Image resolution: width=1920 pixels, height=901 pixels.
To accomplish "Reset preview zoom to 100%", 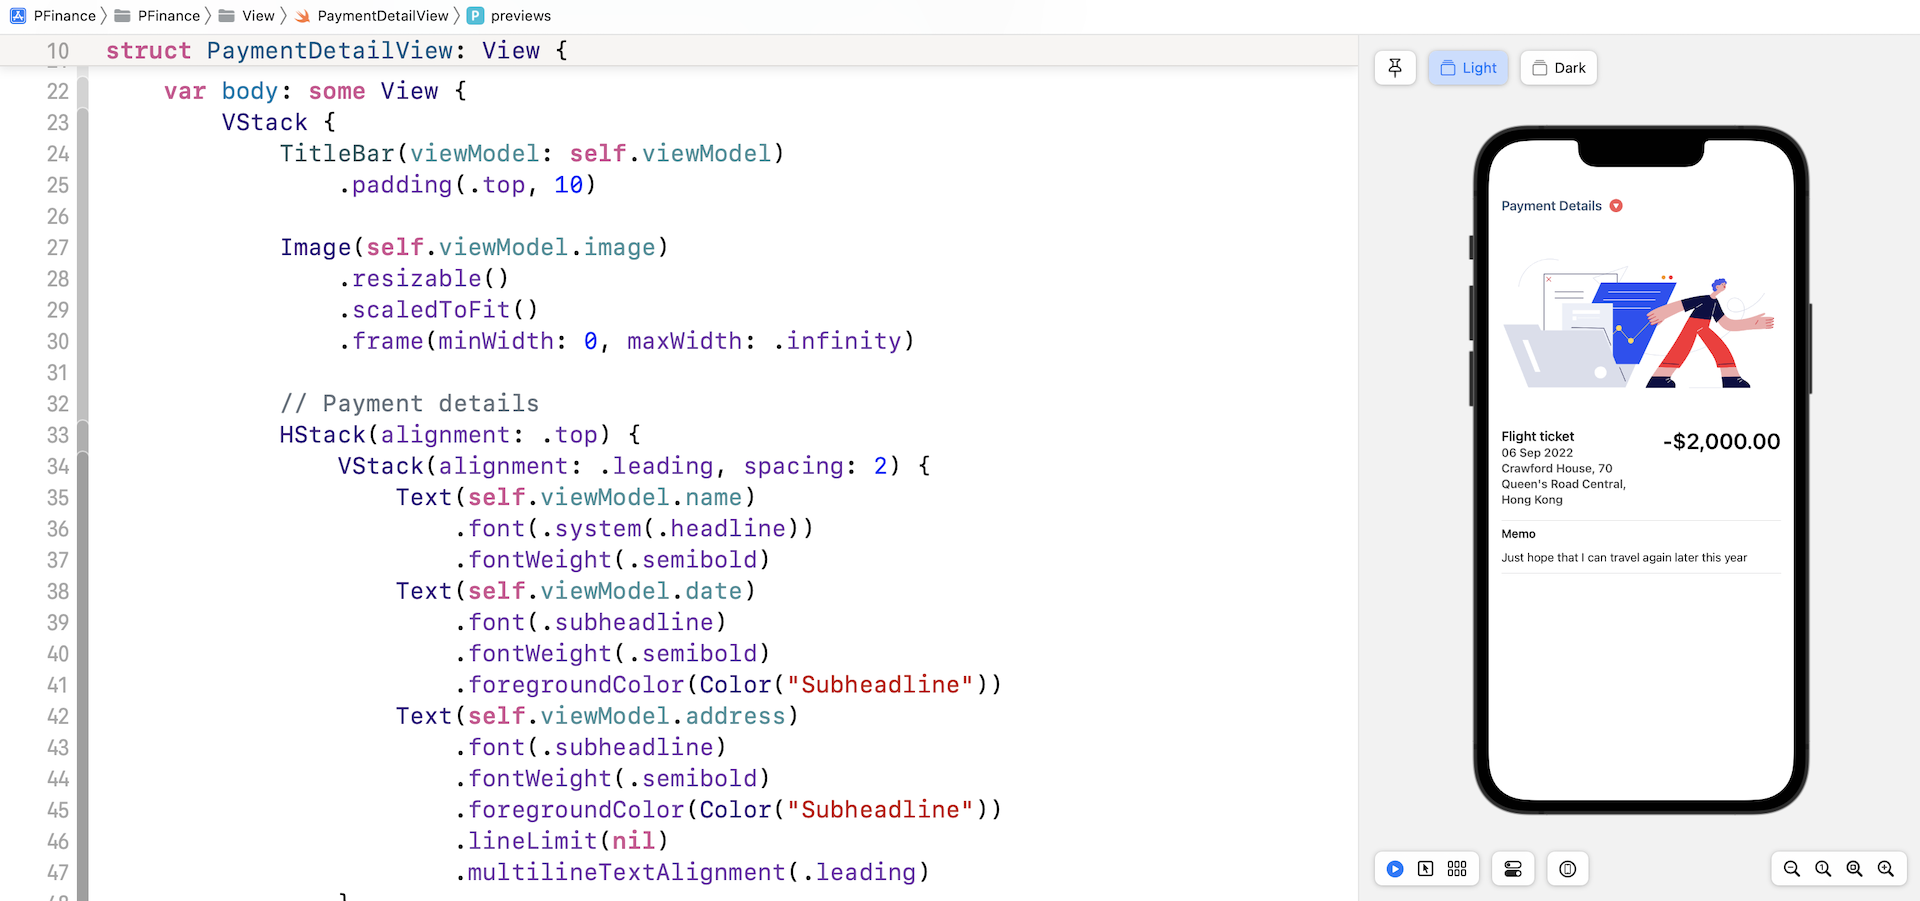I will tap(1823, 869).
